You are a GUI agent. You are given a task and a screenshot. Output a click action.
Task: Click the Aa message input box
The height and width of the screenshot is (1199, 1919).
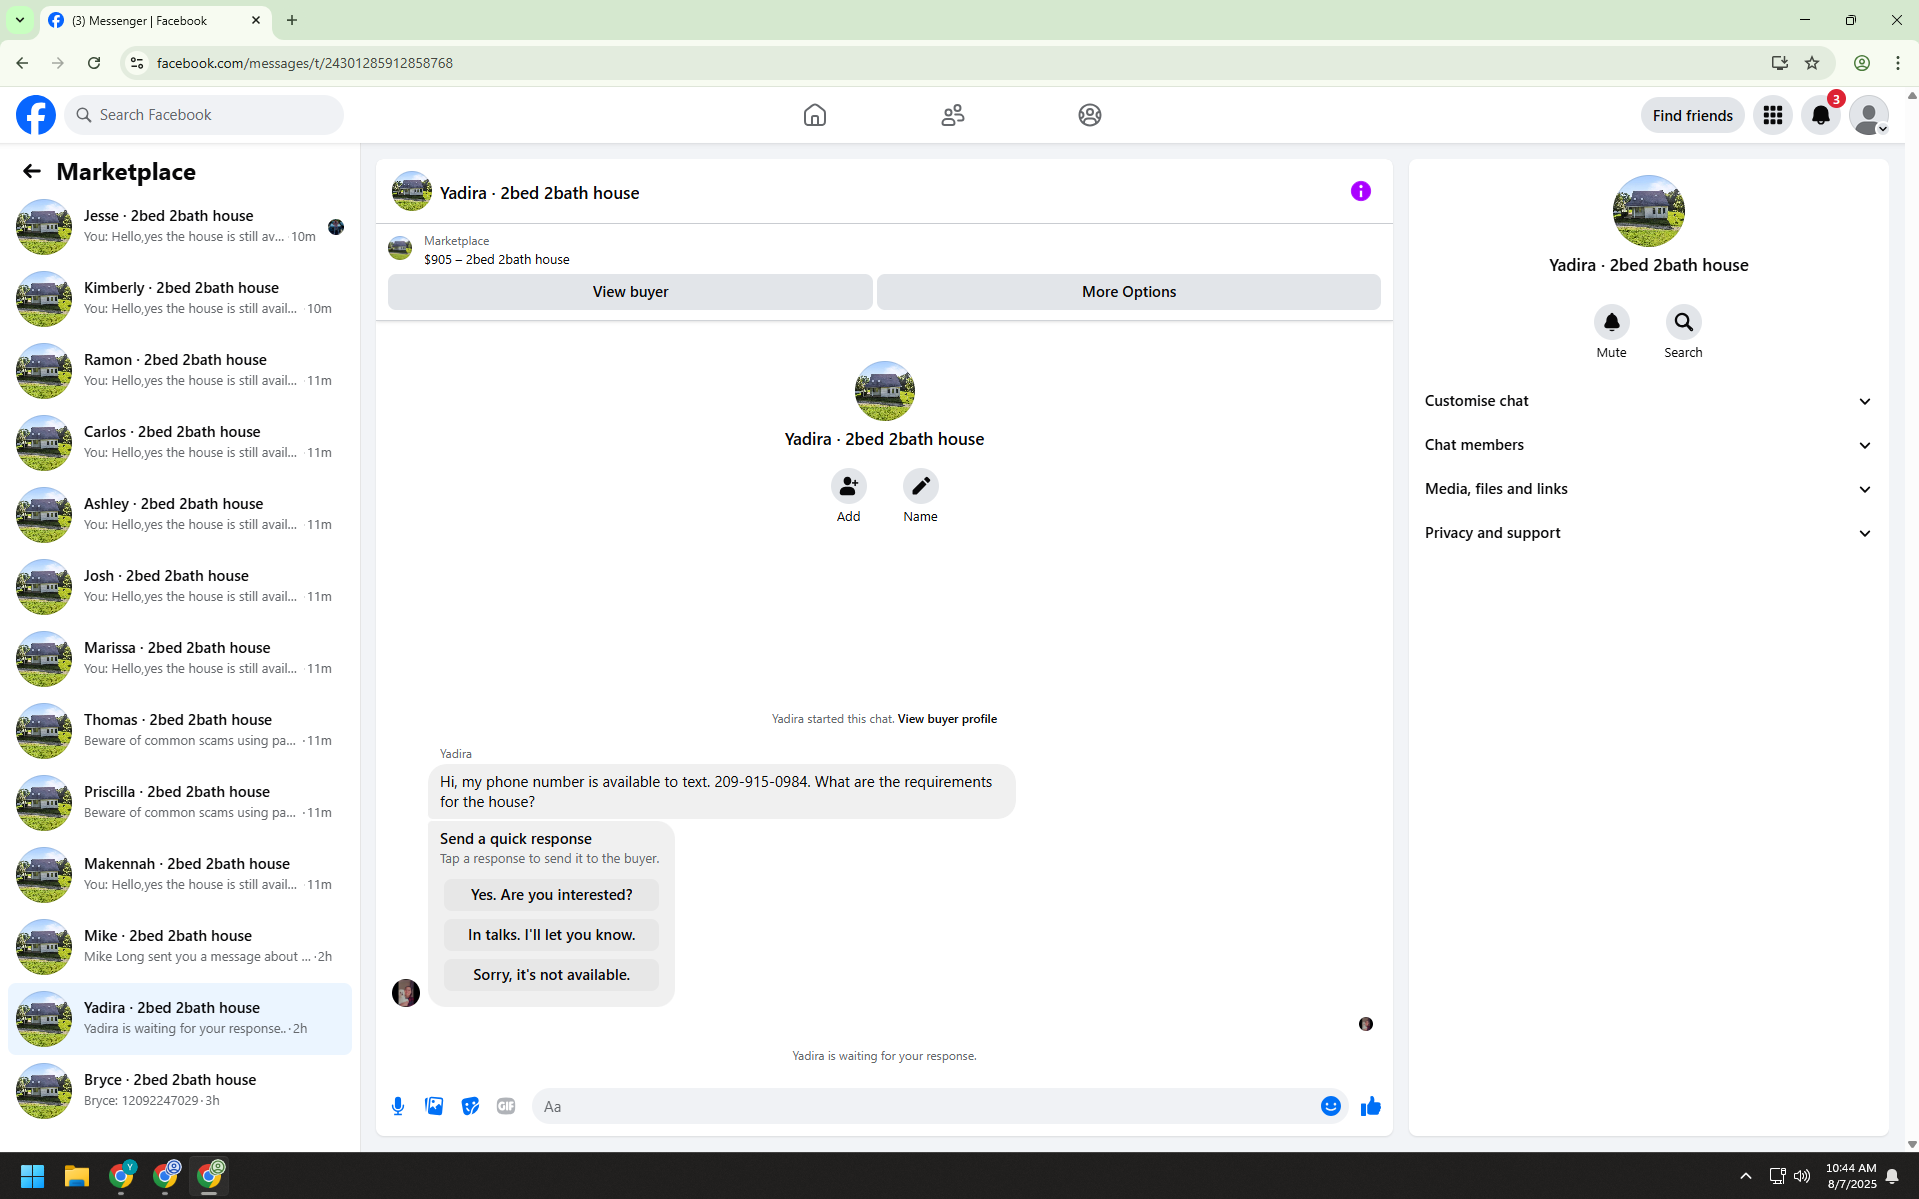click(x=925, y=1106)
